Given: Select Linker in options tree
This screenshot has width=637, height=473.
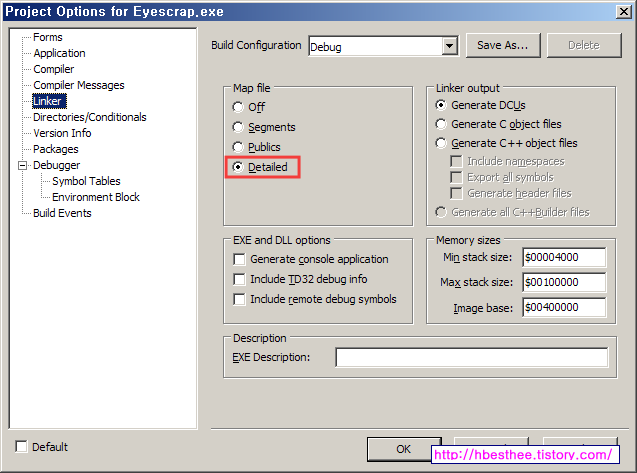Looking at the screenshot, I should pyautogui.click(x=49, y=101).
